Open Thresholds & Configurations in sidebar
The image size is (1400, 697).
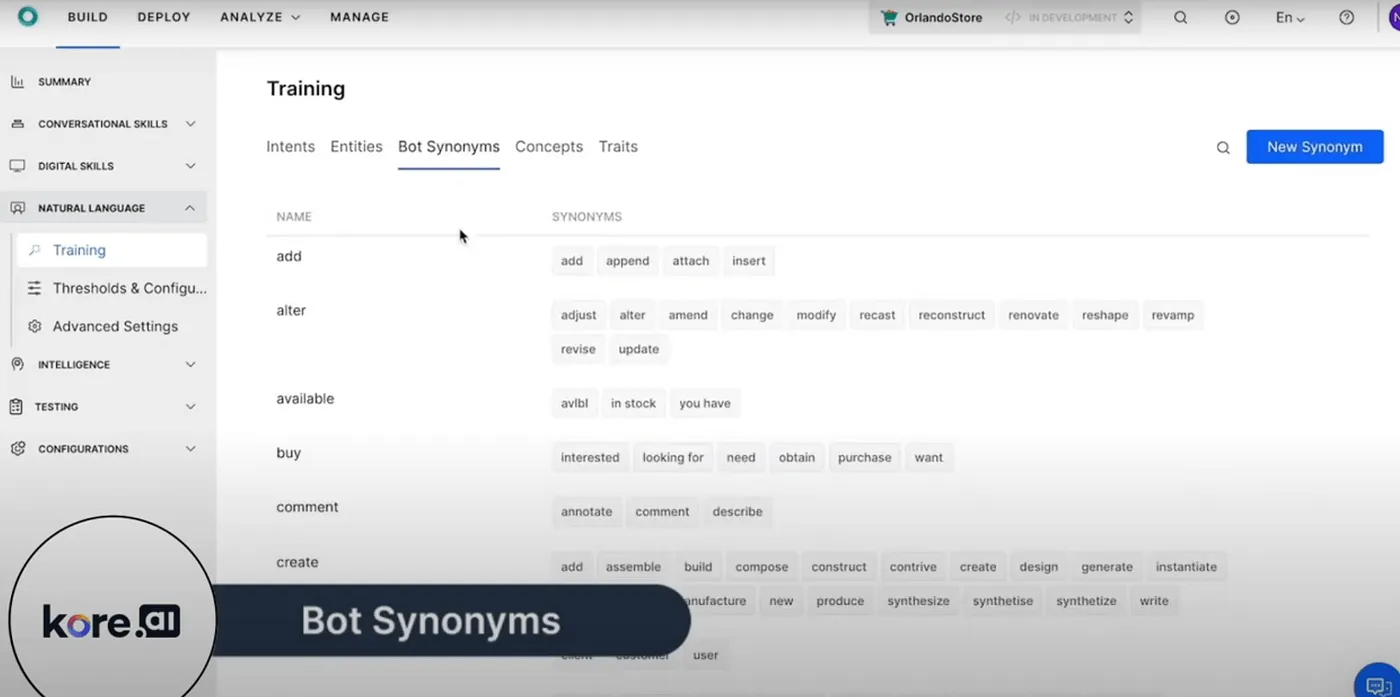coord(130,288)
